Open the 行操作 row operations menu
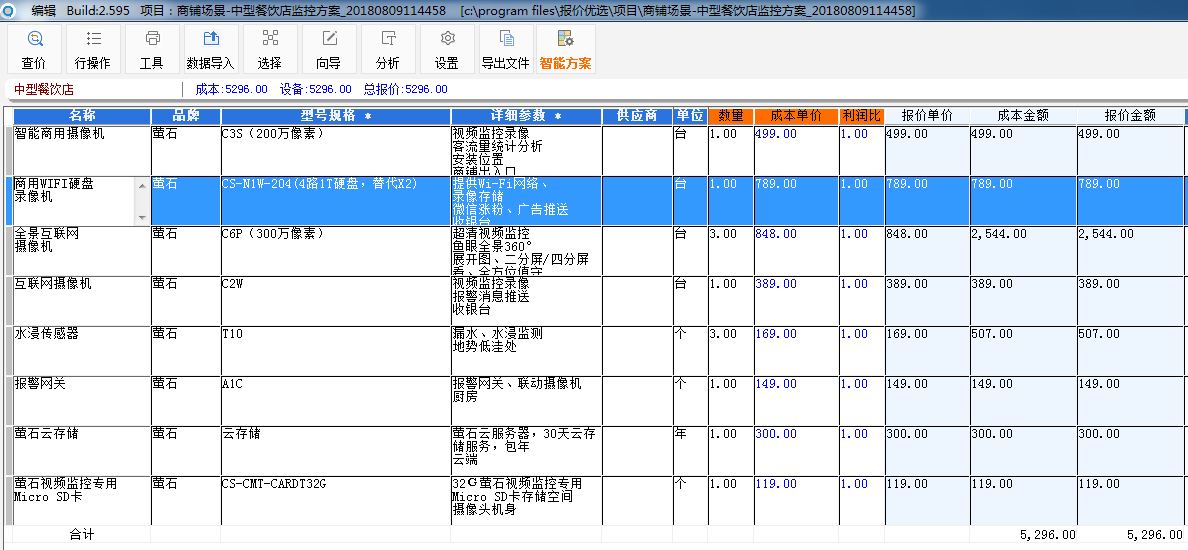The image size is (1188, 550). pyautogui.click(x=92, y=50)
